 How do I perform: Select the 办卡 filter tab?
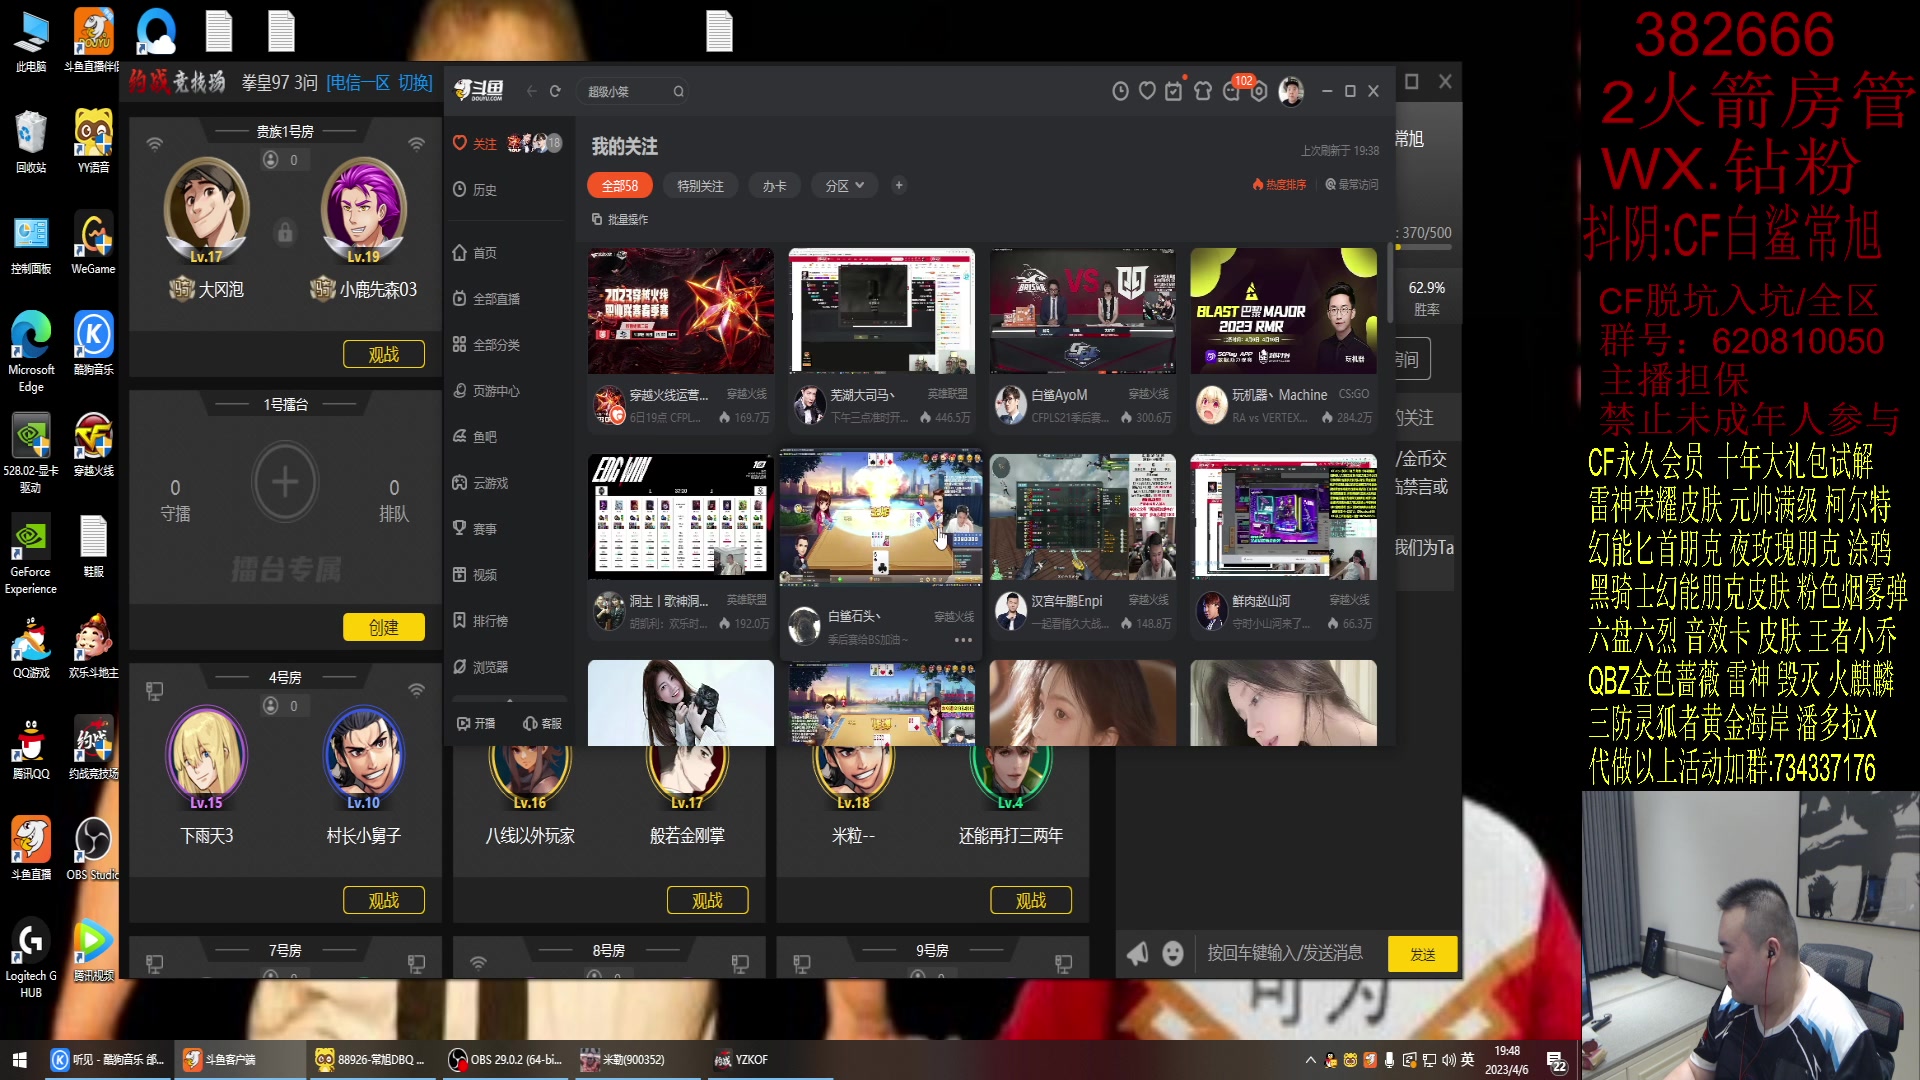(x=775, y=186)
